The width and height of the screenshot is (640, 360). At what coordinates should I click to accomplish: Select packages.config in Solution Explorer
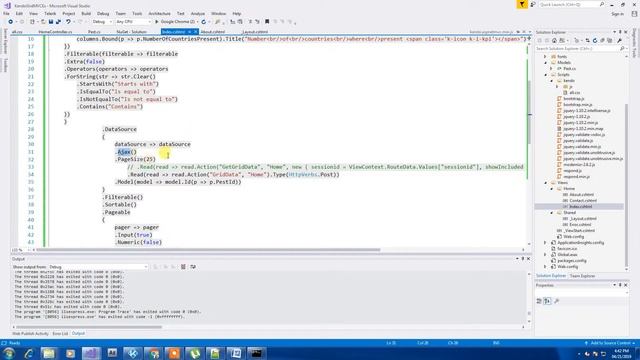571,260
